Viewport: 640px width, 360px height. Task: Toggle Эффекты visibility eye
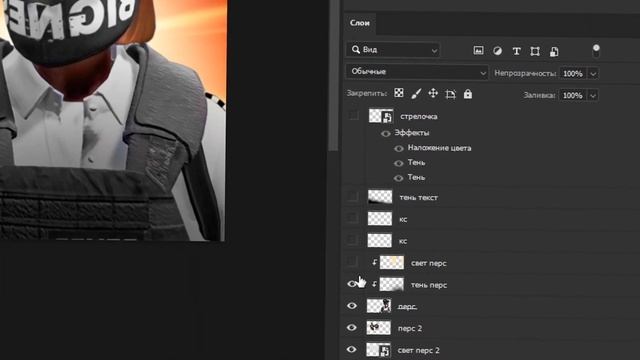click(x=386, y=133)
